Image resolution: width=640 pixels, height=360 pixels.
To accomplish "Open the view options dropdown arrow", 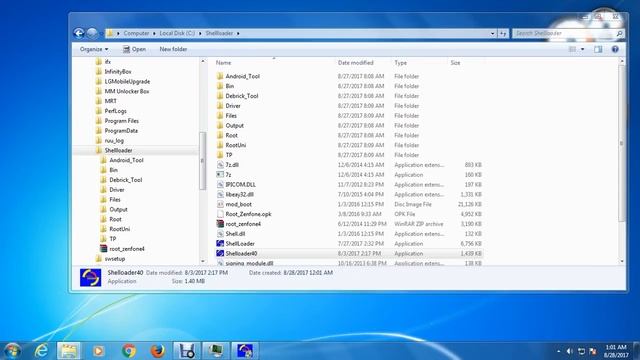I will tap(582, 49).
